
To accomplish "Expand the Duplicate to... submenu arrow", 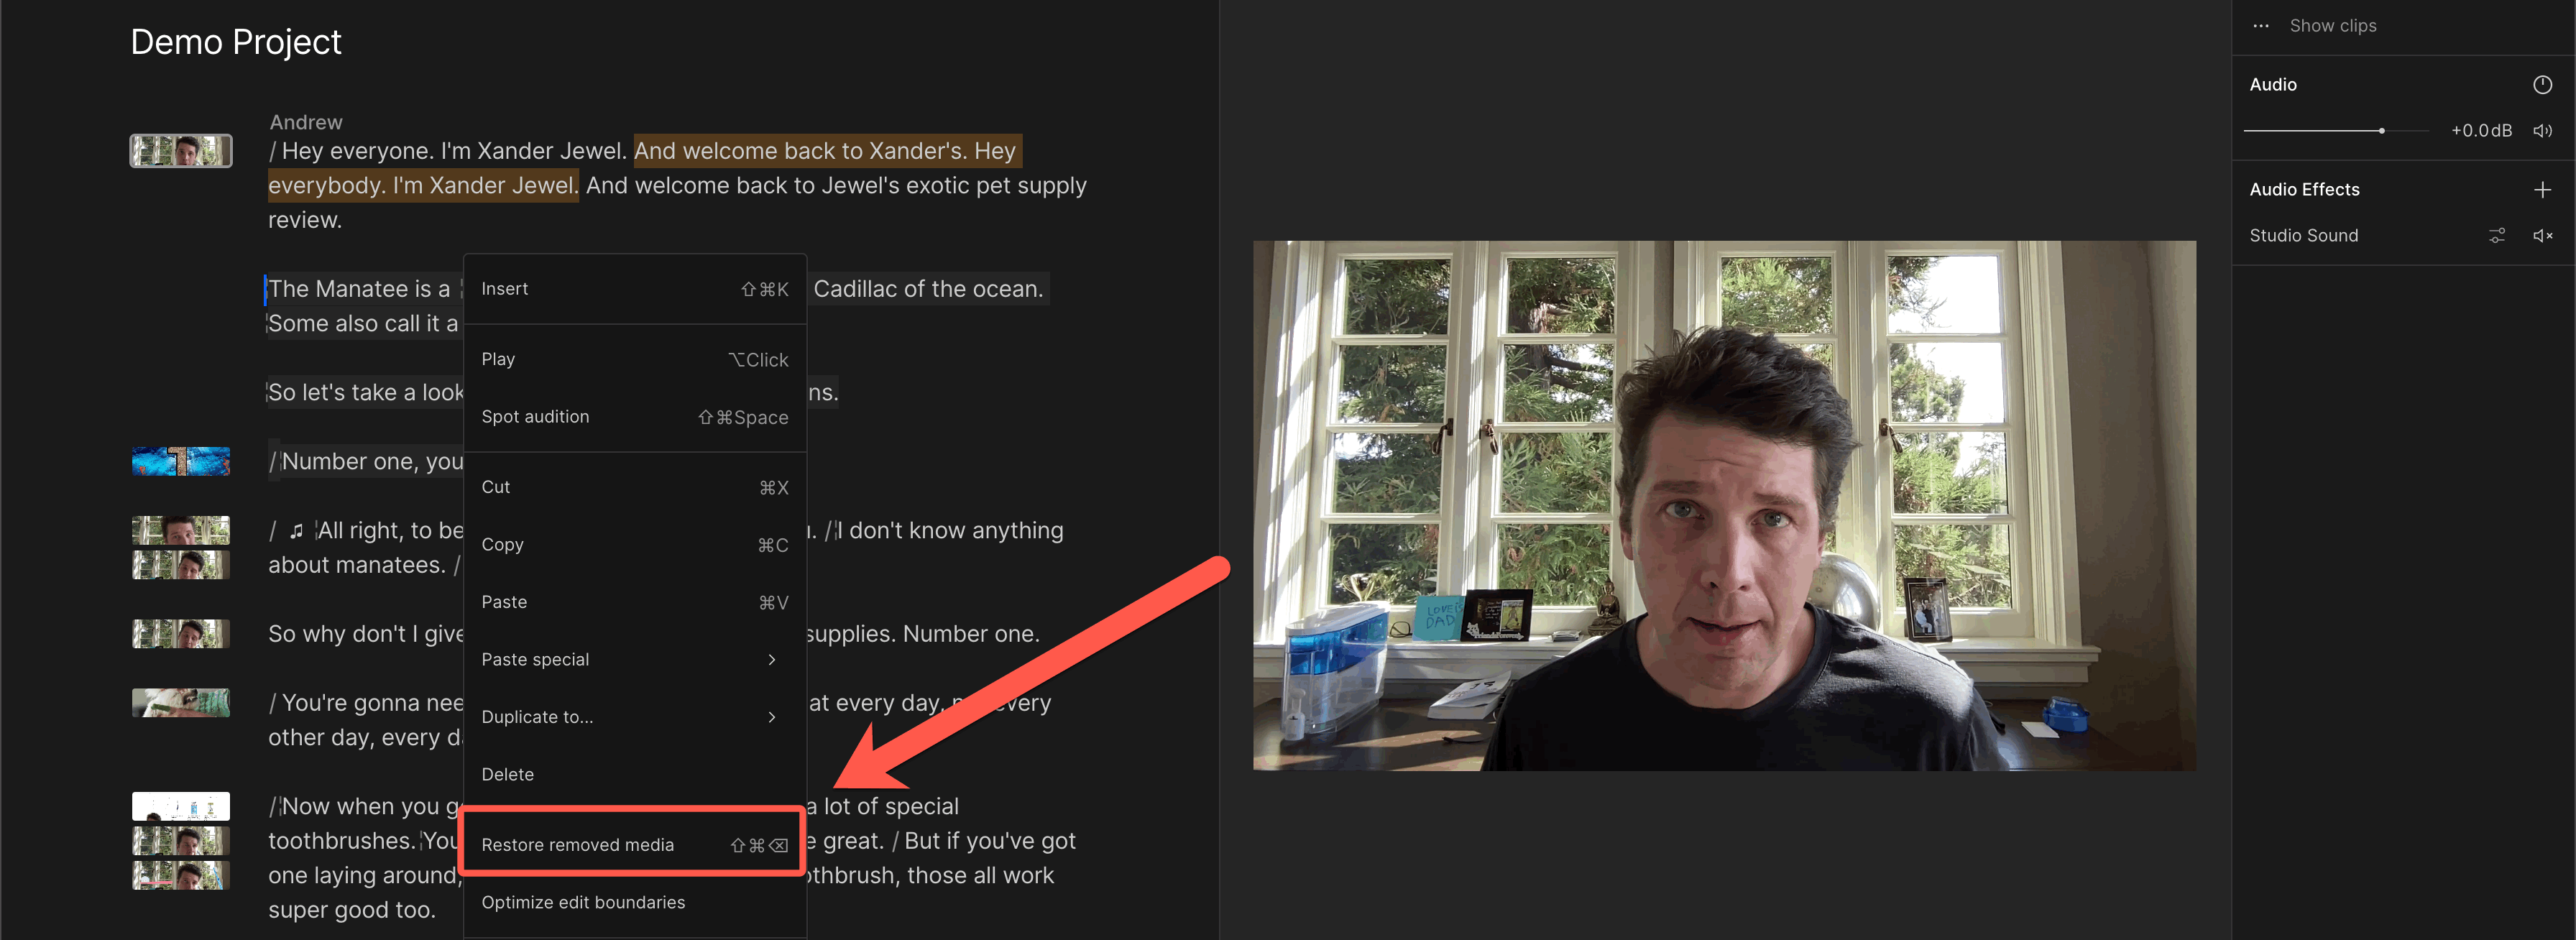I will click(771, 717).
